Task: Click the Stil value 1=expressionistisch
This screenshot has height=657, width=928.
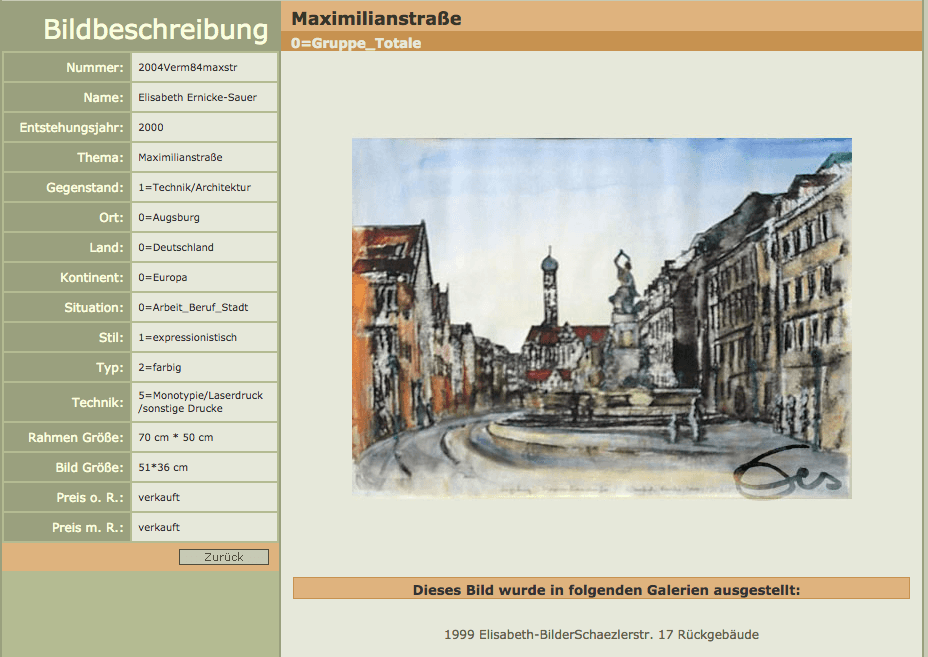Action: coord(188,337)
